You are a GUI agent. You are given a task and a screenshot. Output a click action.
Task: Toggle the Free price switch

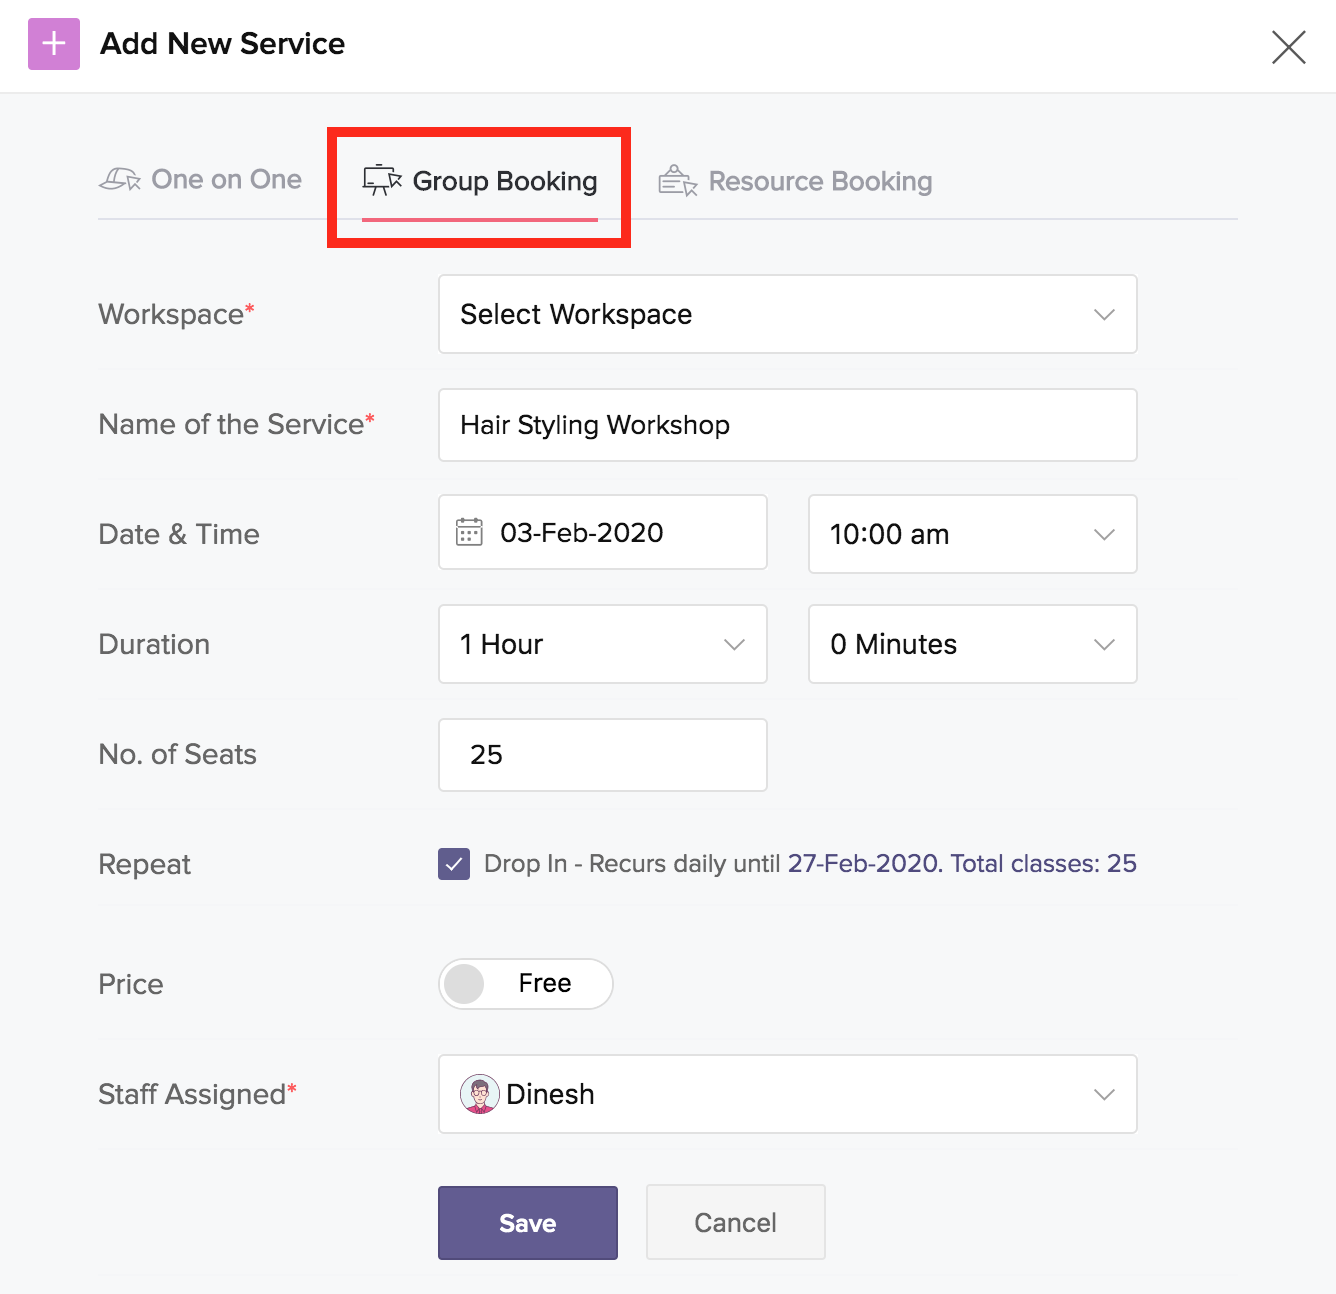pos(526,984)
